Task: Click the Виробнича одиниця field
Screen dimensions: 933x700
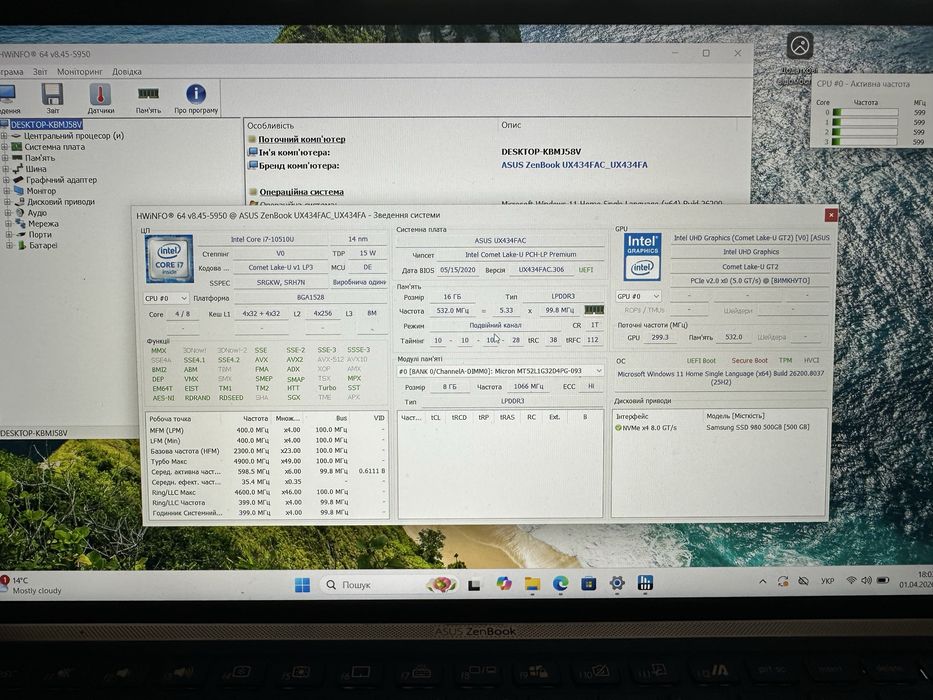Action: click(x=359, y=282)
